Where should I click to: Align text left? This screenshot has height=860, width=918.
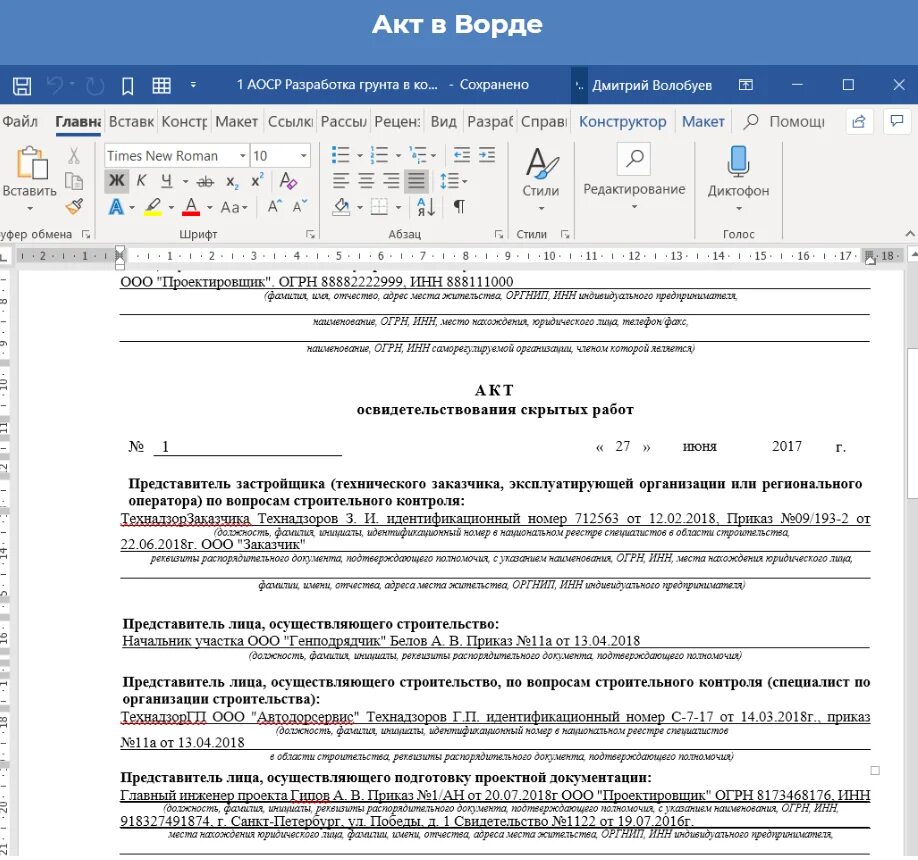(x=341, y=181)
